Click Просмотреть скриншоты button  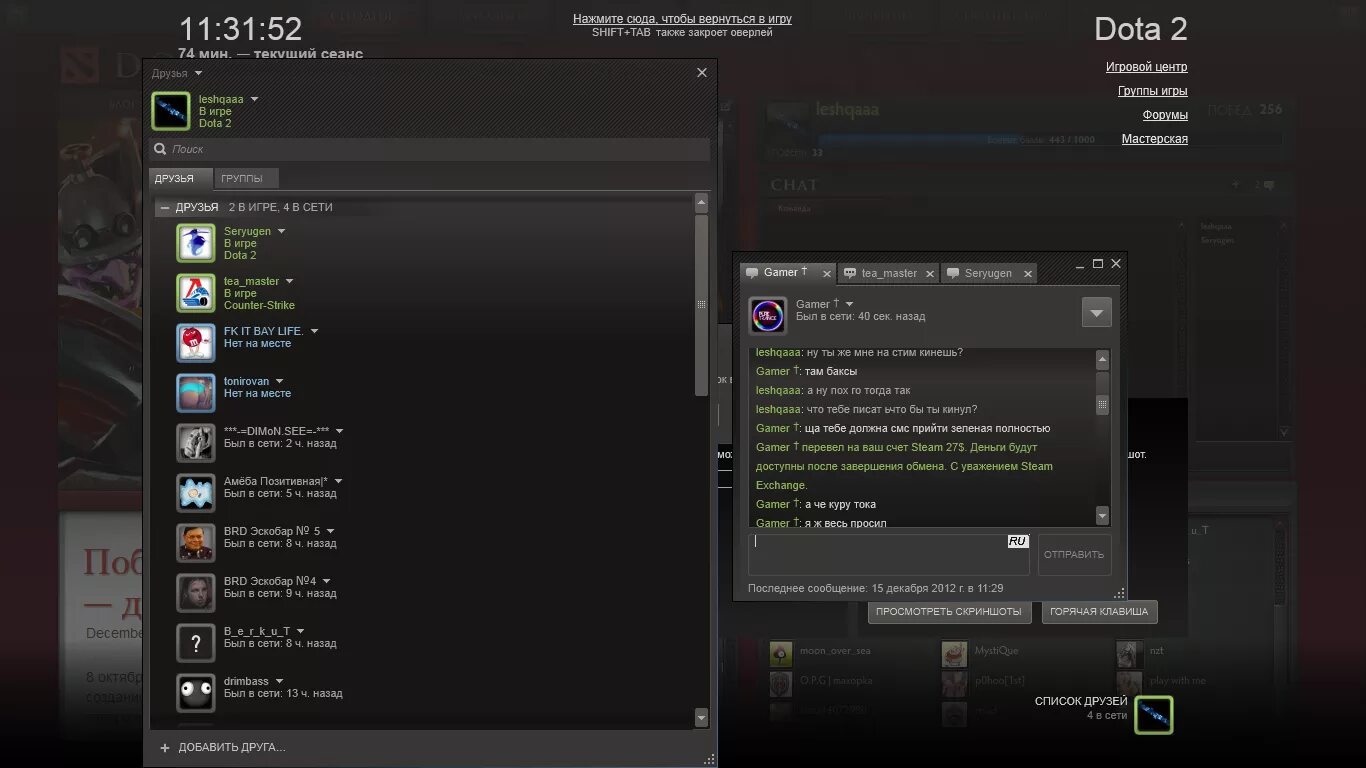(949, 611)
